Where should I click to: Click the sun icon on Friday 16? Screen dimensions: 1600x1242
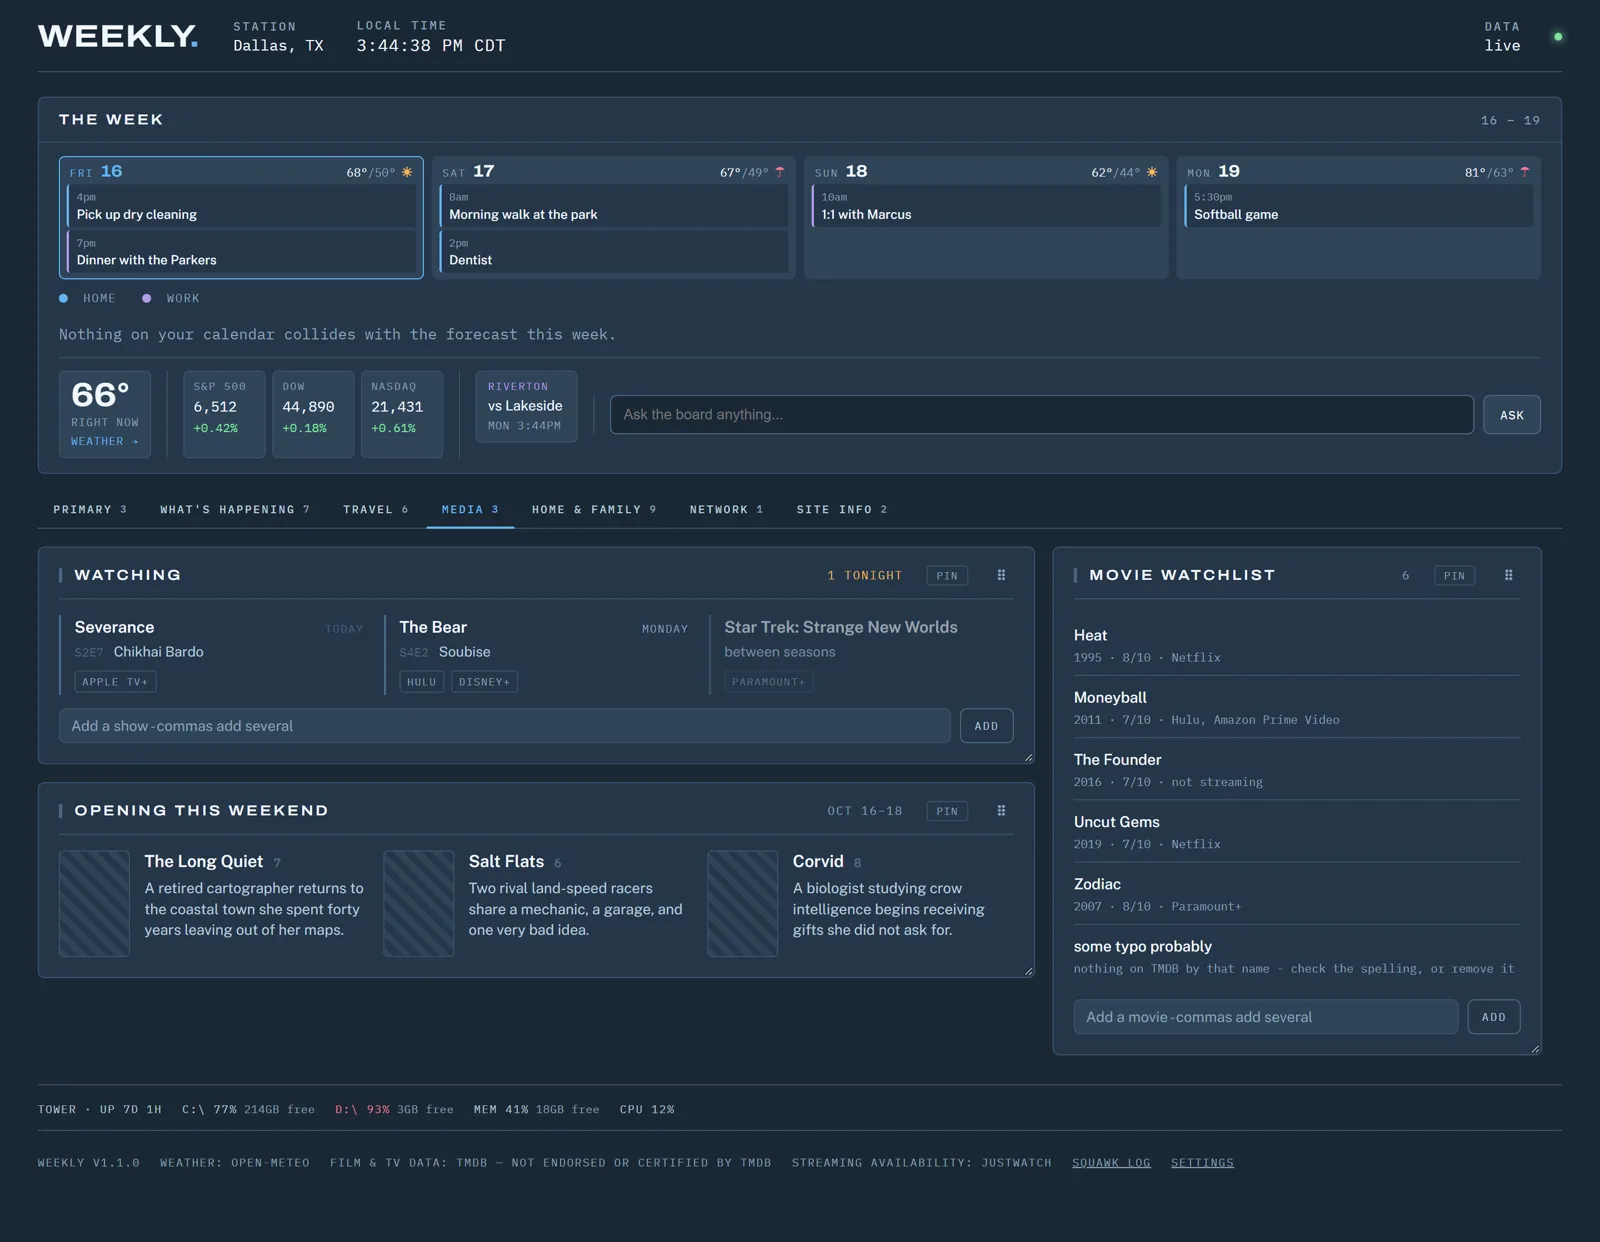point(407,172)
